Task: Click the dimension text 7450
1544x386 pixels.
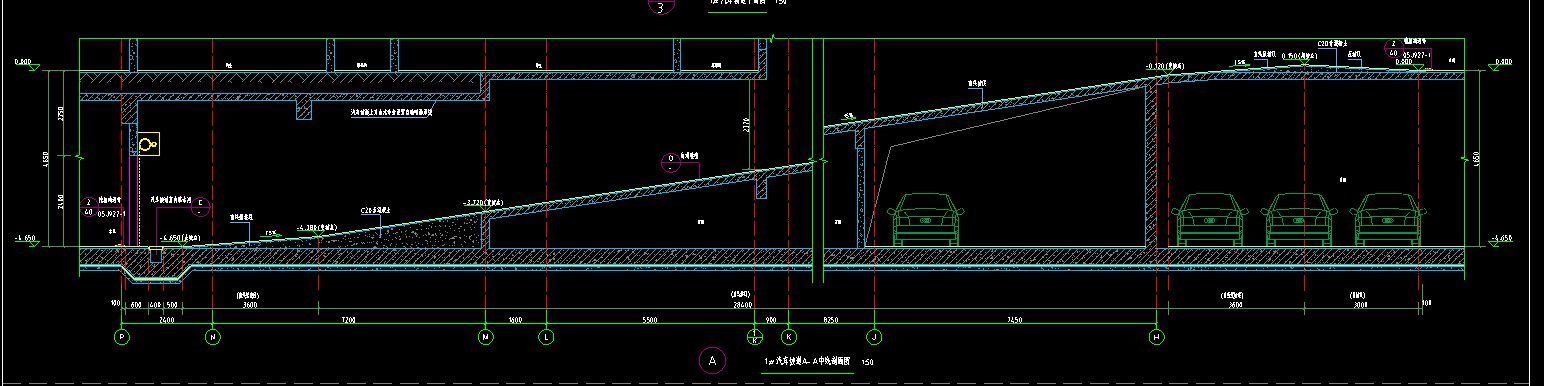Action: pos(1014,320)
